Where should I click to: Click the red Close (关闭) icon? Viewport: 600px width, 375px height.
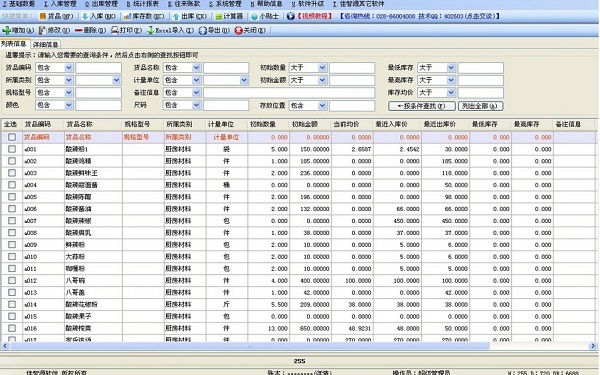click(x=238, y=30)
